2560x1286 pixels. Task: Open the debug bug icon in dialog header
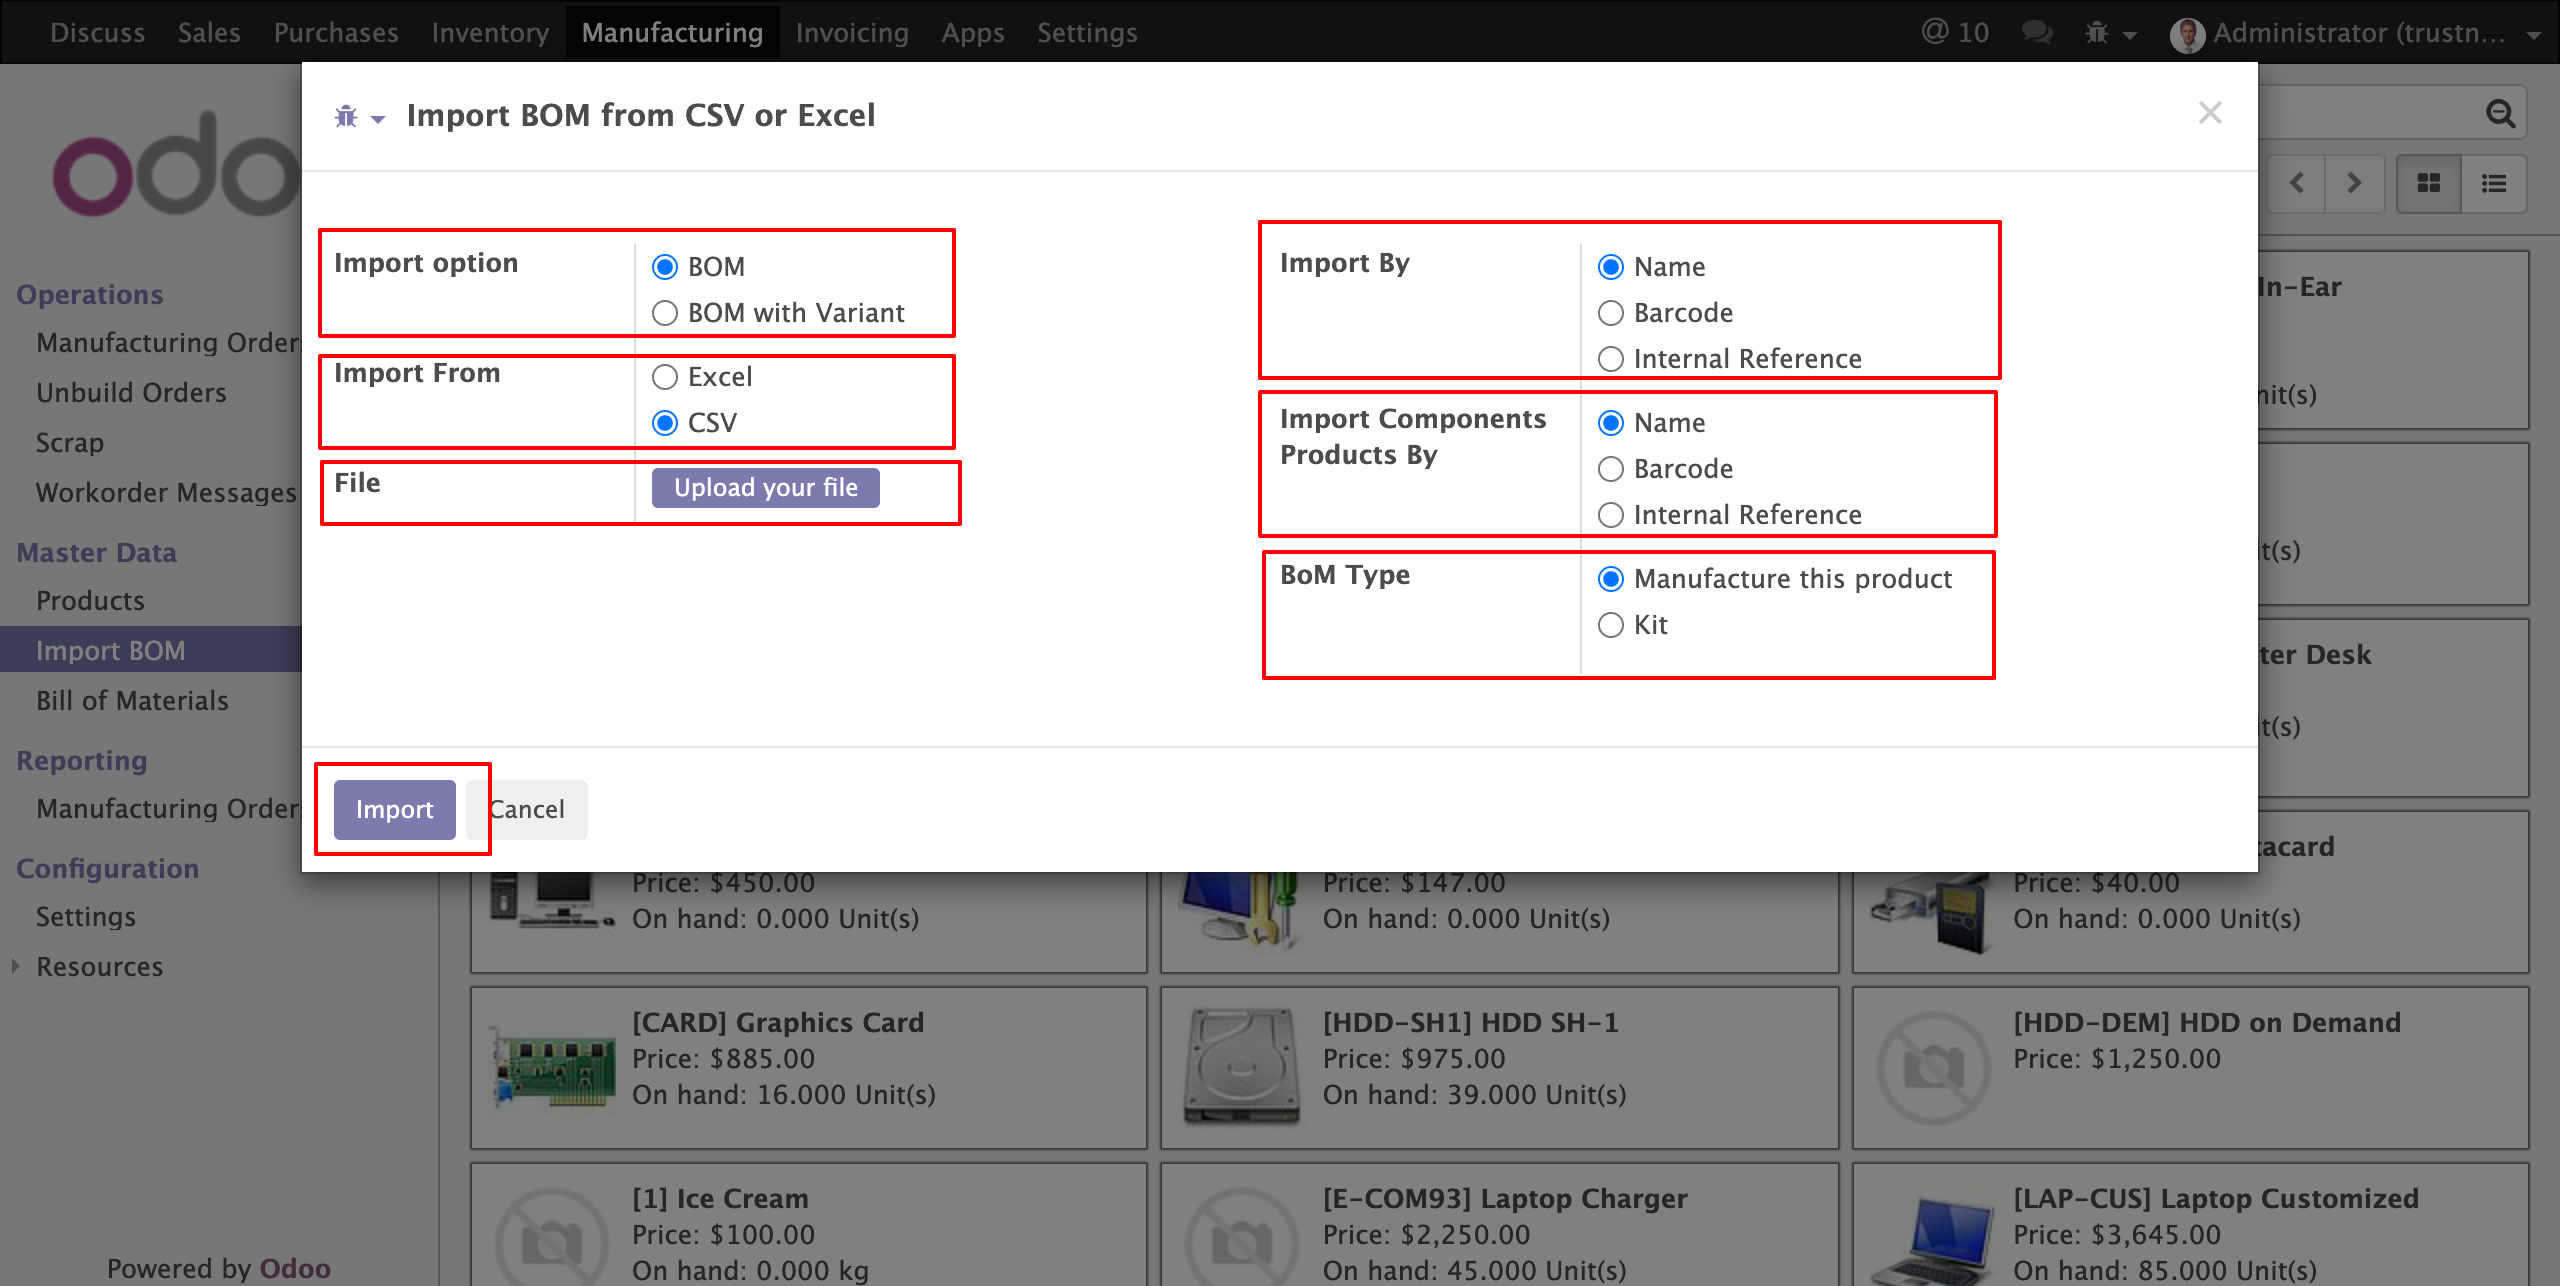pyautogui.click(x=347, y=117)
